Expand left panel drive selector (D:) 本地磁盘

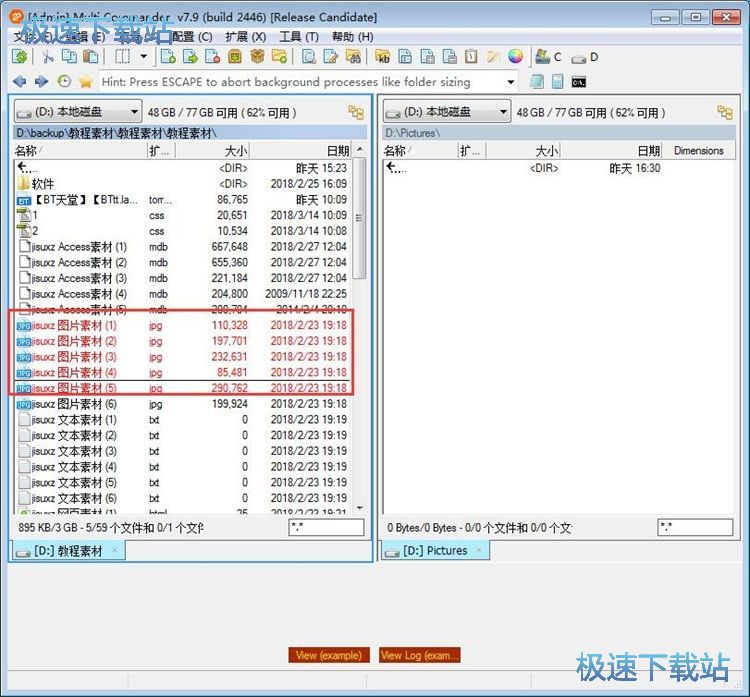[78, 112]
